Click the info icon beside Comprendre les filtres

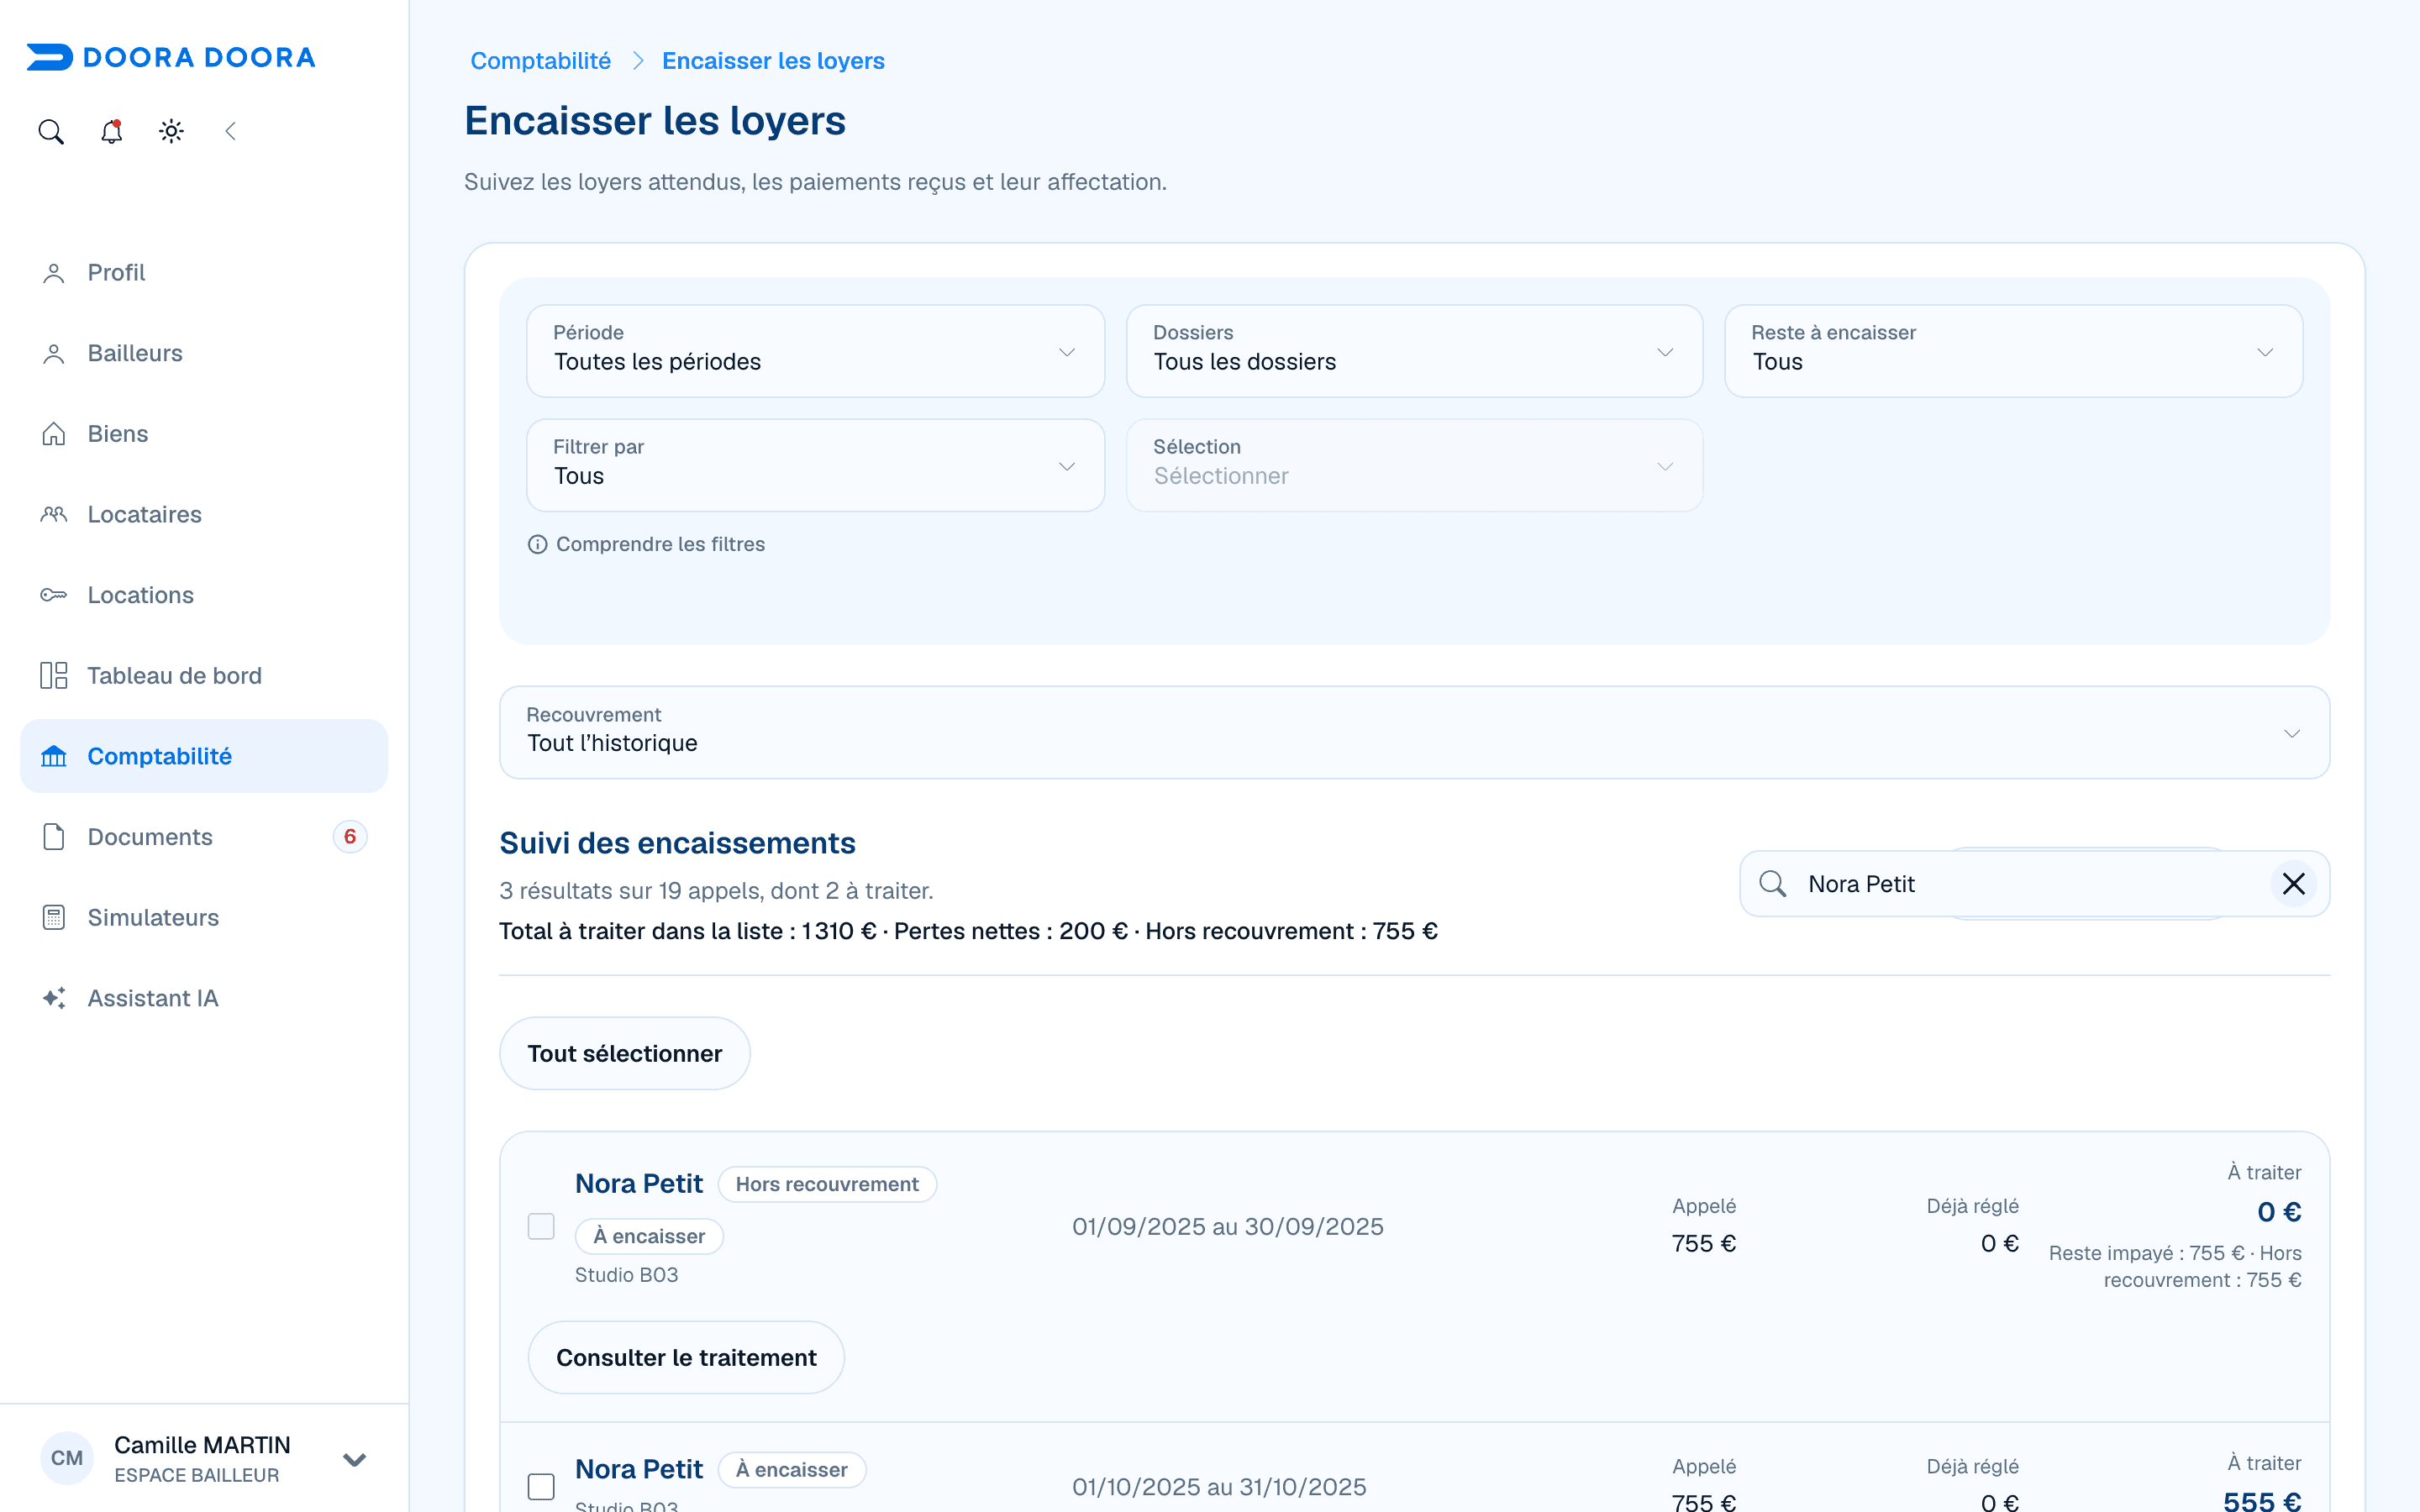click(538, 544)
